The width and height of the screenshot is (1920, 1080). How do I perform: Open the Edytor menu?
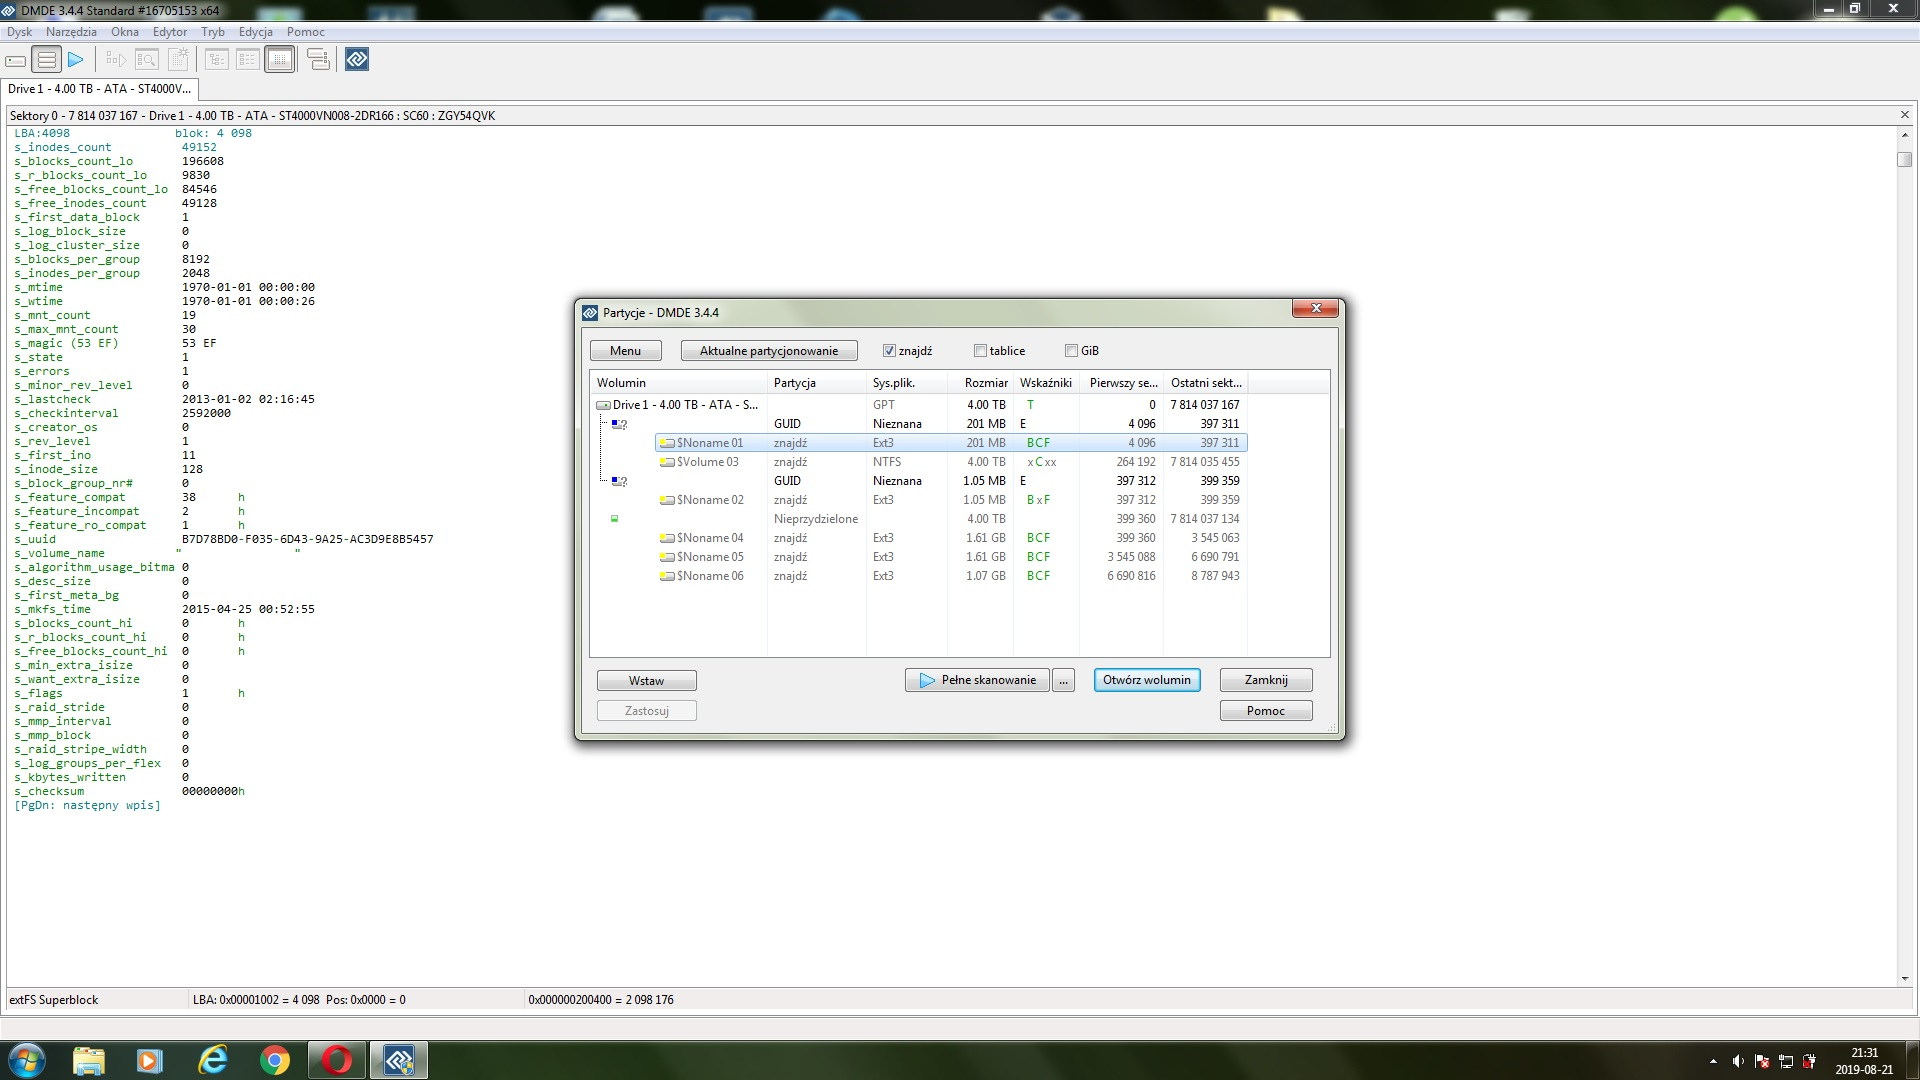(x=170, y=32)
